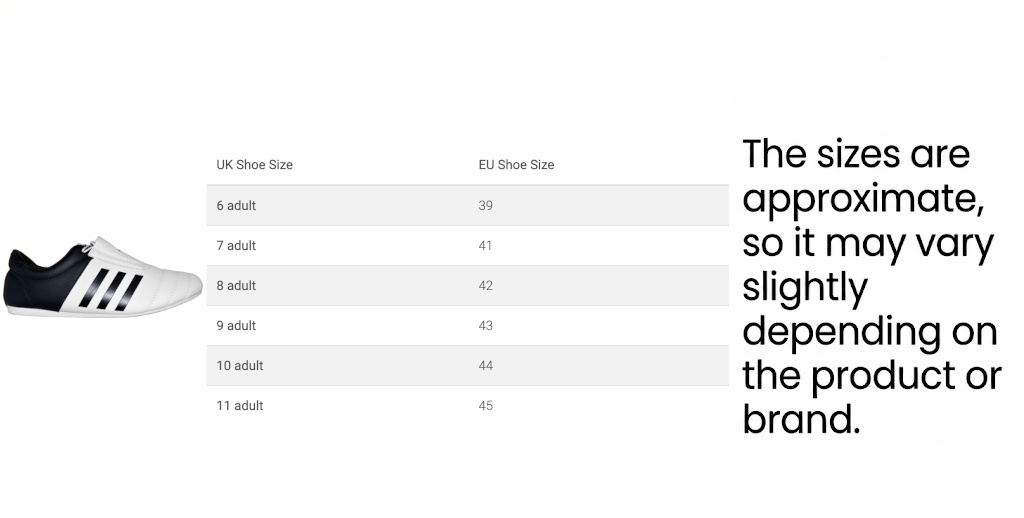
Task: Click the 11 adult row cell
Action: [240, 406]
